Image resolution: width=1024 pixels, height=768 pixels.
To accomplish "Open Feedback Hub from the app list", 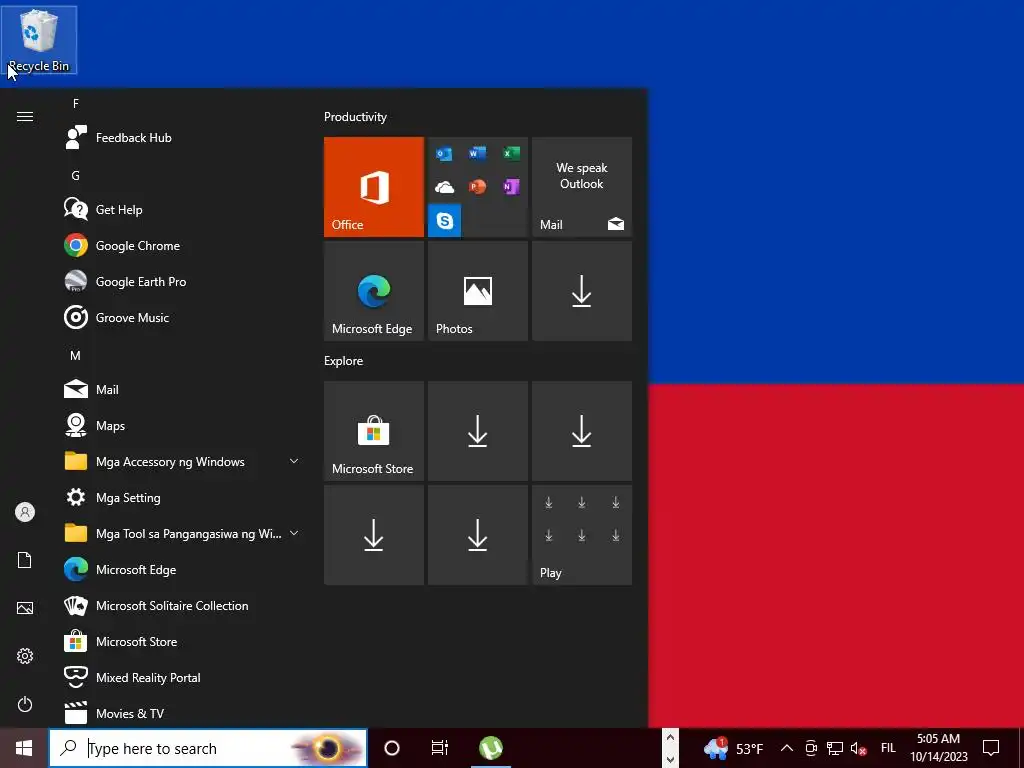I will click(182, 138).
